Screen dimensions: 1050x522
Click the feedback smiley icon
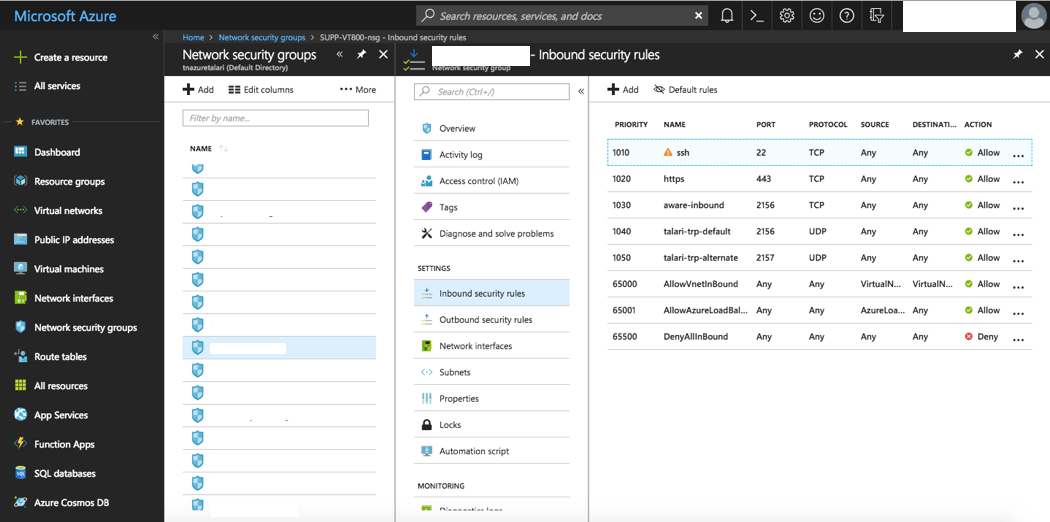coord(817,15)
